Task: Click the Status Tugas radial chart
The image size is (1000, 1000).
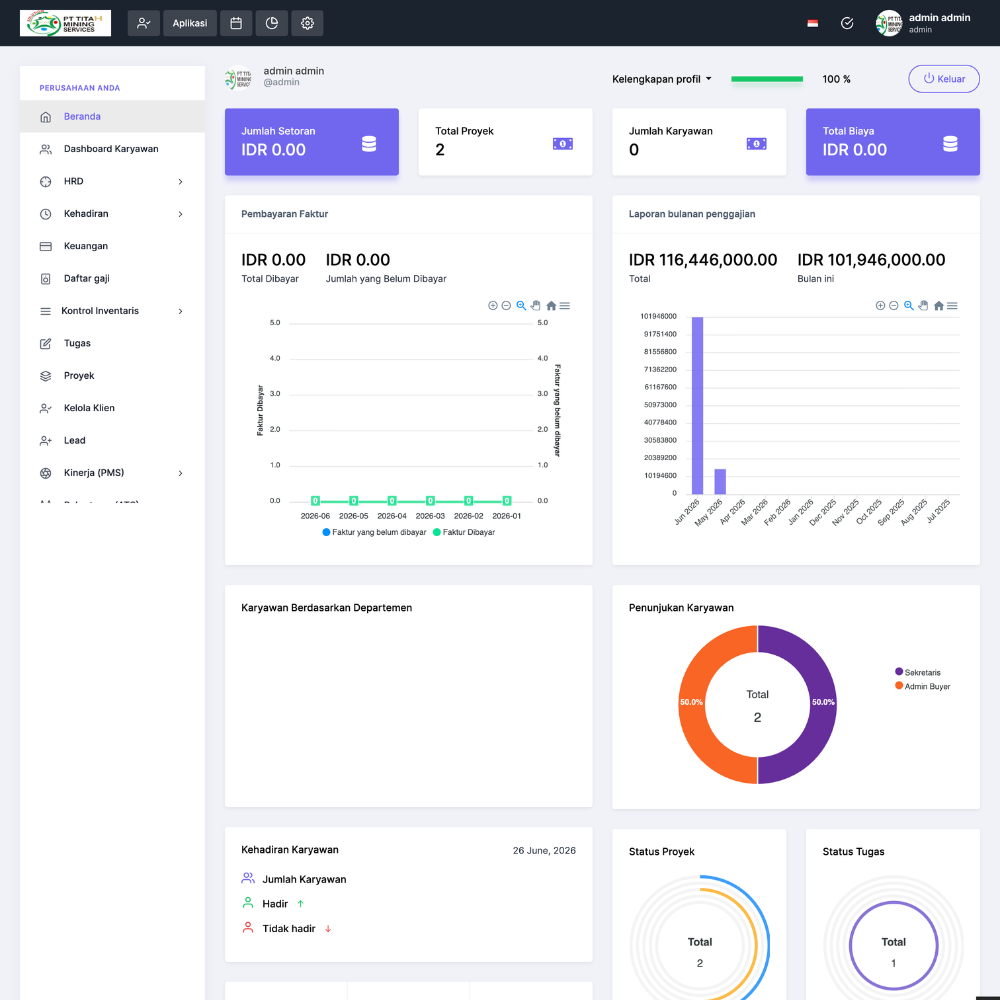Action: (x=893, y=939)
